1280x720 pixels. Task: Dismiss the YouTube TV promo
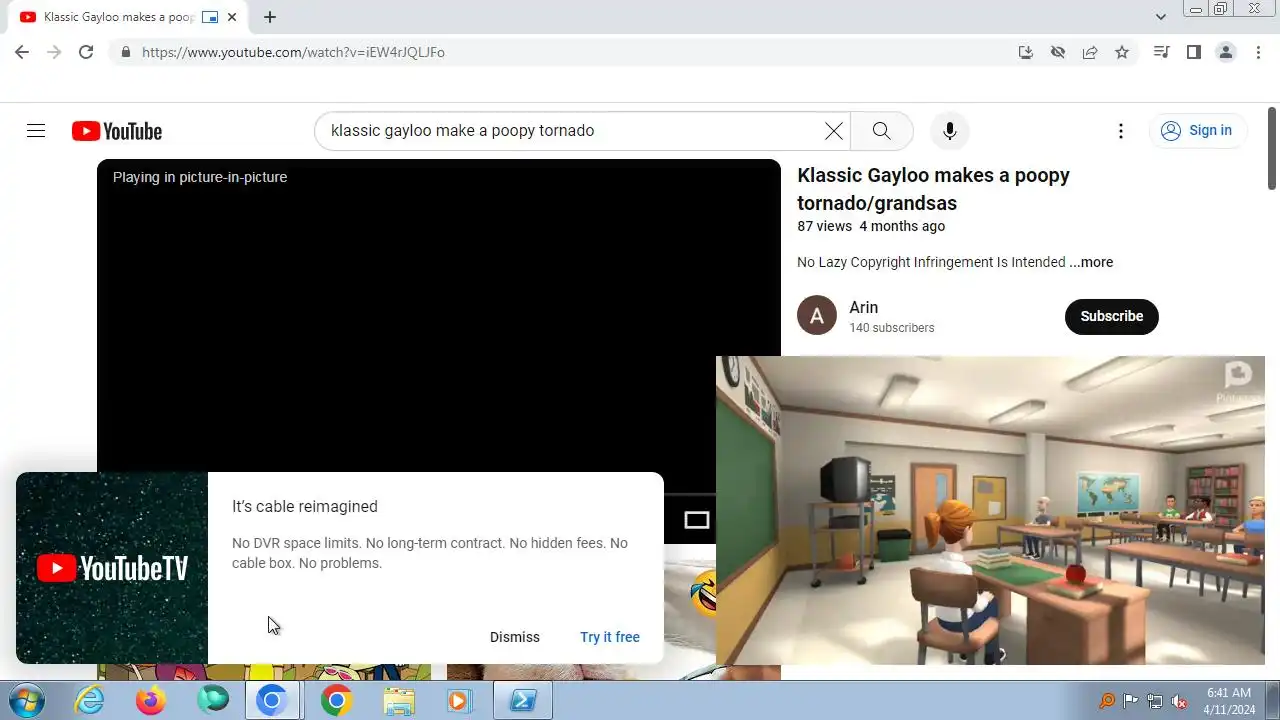pos(515,637)
